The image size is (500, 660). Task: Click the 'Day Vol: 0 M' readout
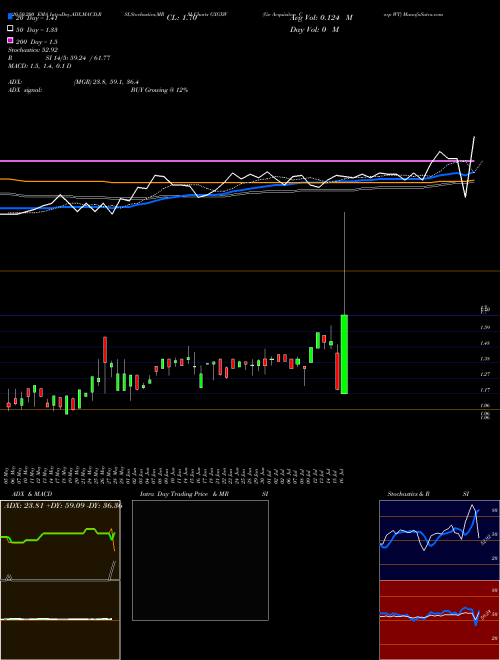[x=314, y=30]
